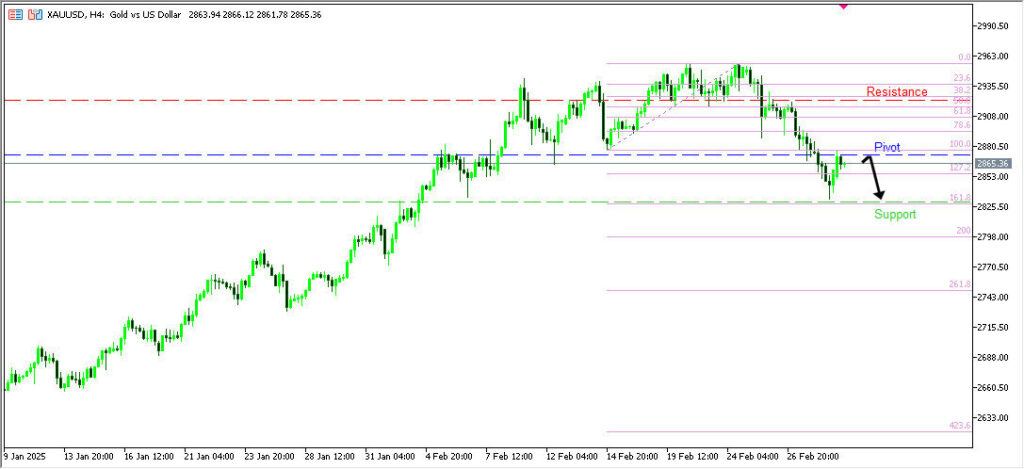Click the 261.8 Fibonacci level label

959,285
